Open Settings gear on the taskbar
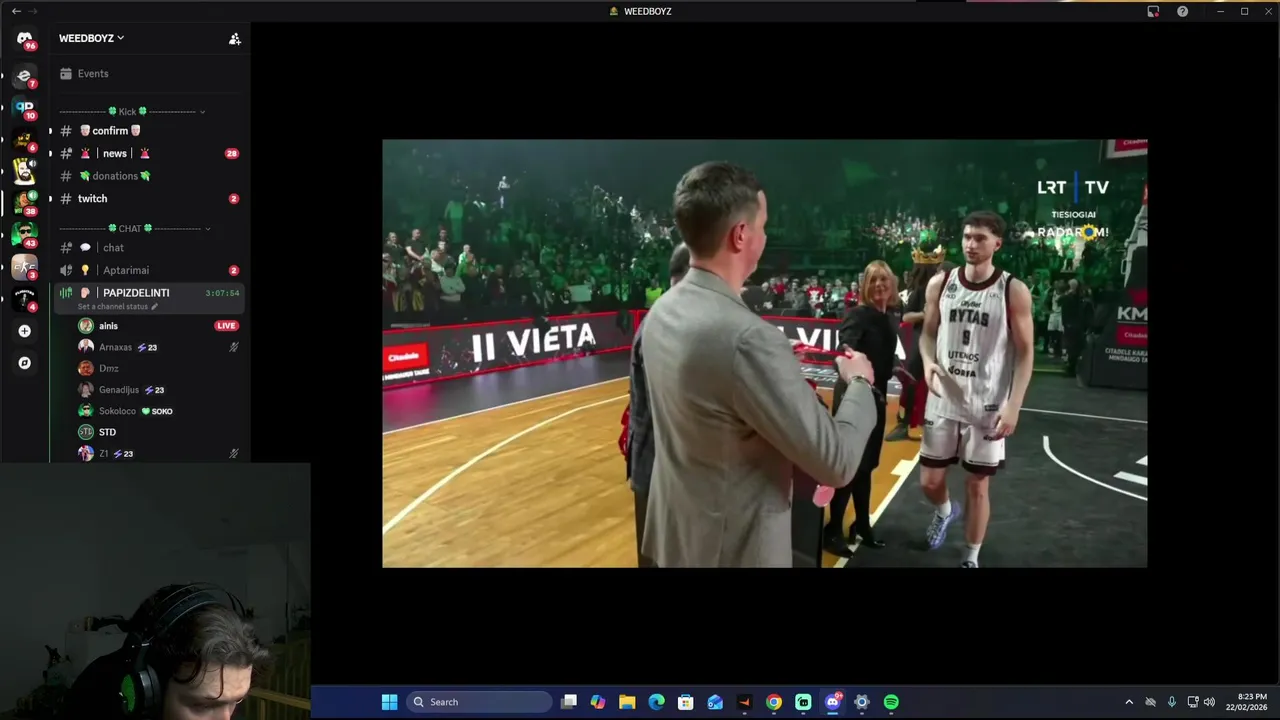This screenshot has height=720, width=1280. tap(862, 702)
